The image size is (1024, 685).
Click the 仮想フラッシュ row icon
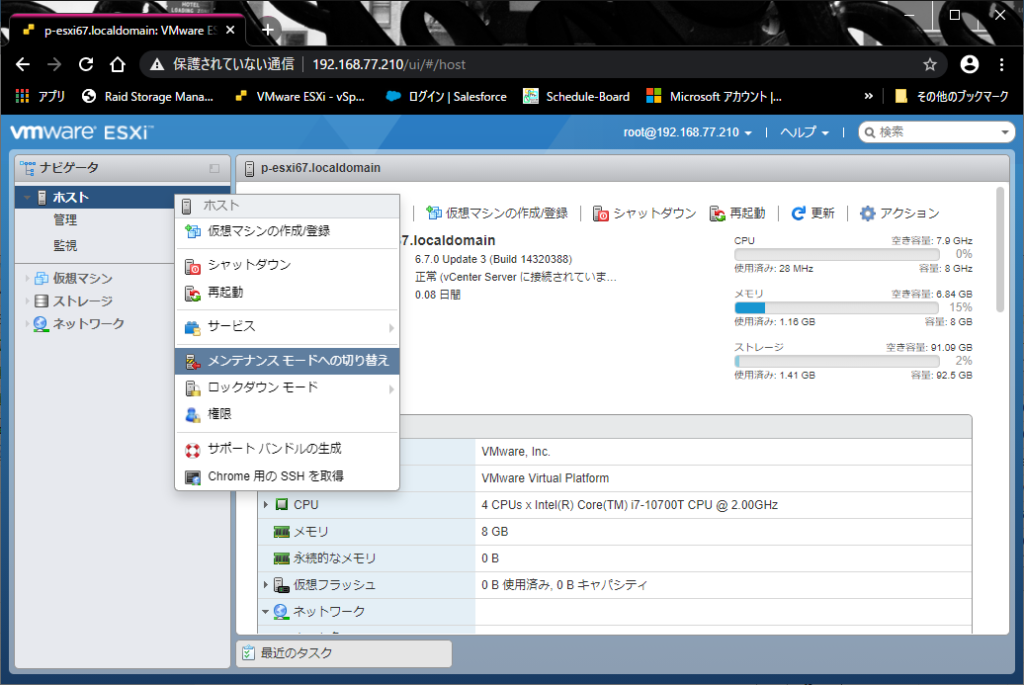(x=281, y=584)
